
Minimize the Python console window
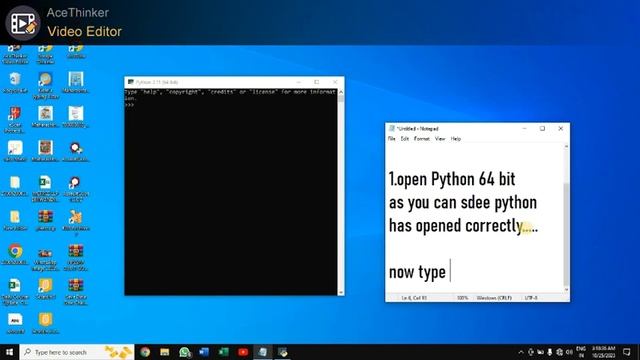pos(298,82)
